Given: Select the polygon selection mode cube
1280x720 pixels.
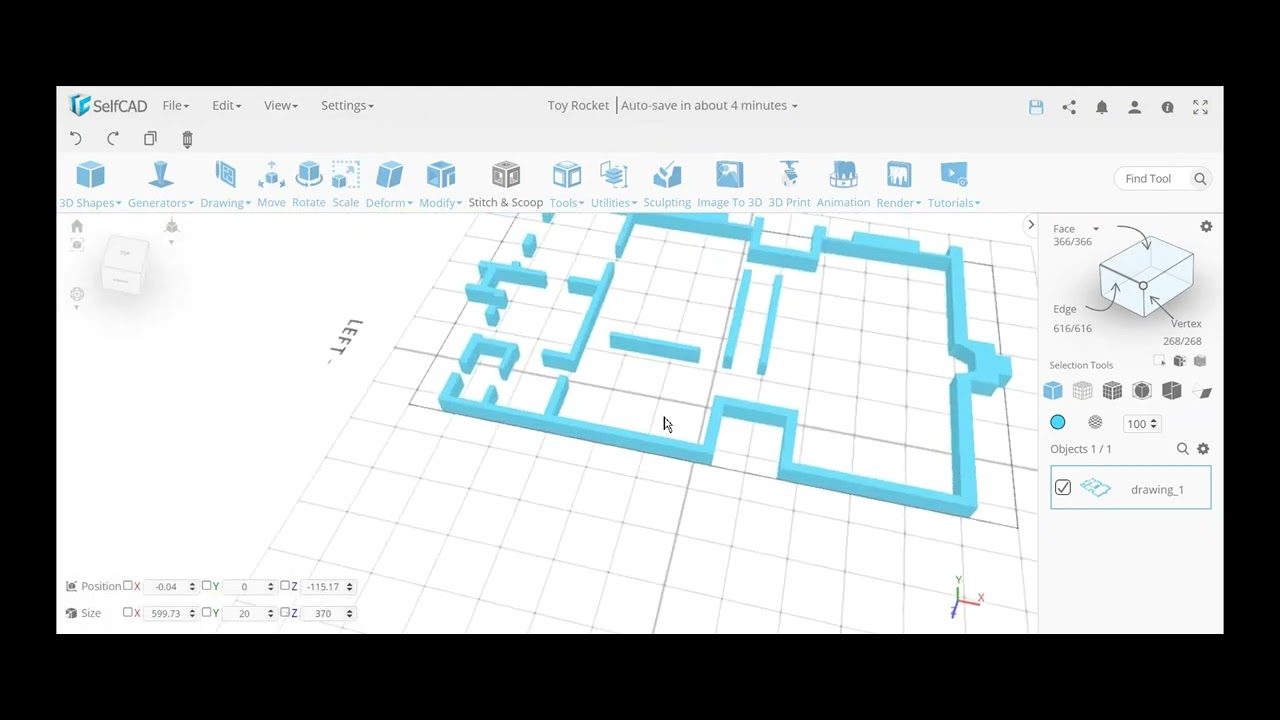Looking at the screenshot, I should pyautogui.click(x=1053, y=391).
